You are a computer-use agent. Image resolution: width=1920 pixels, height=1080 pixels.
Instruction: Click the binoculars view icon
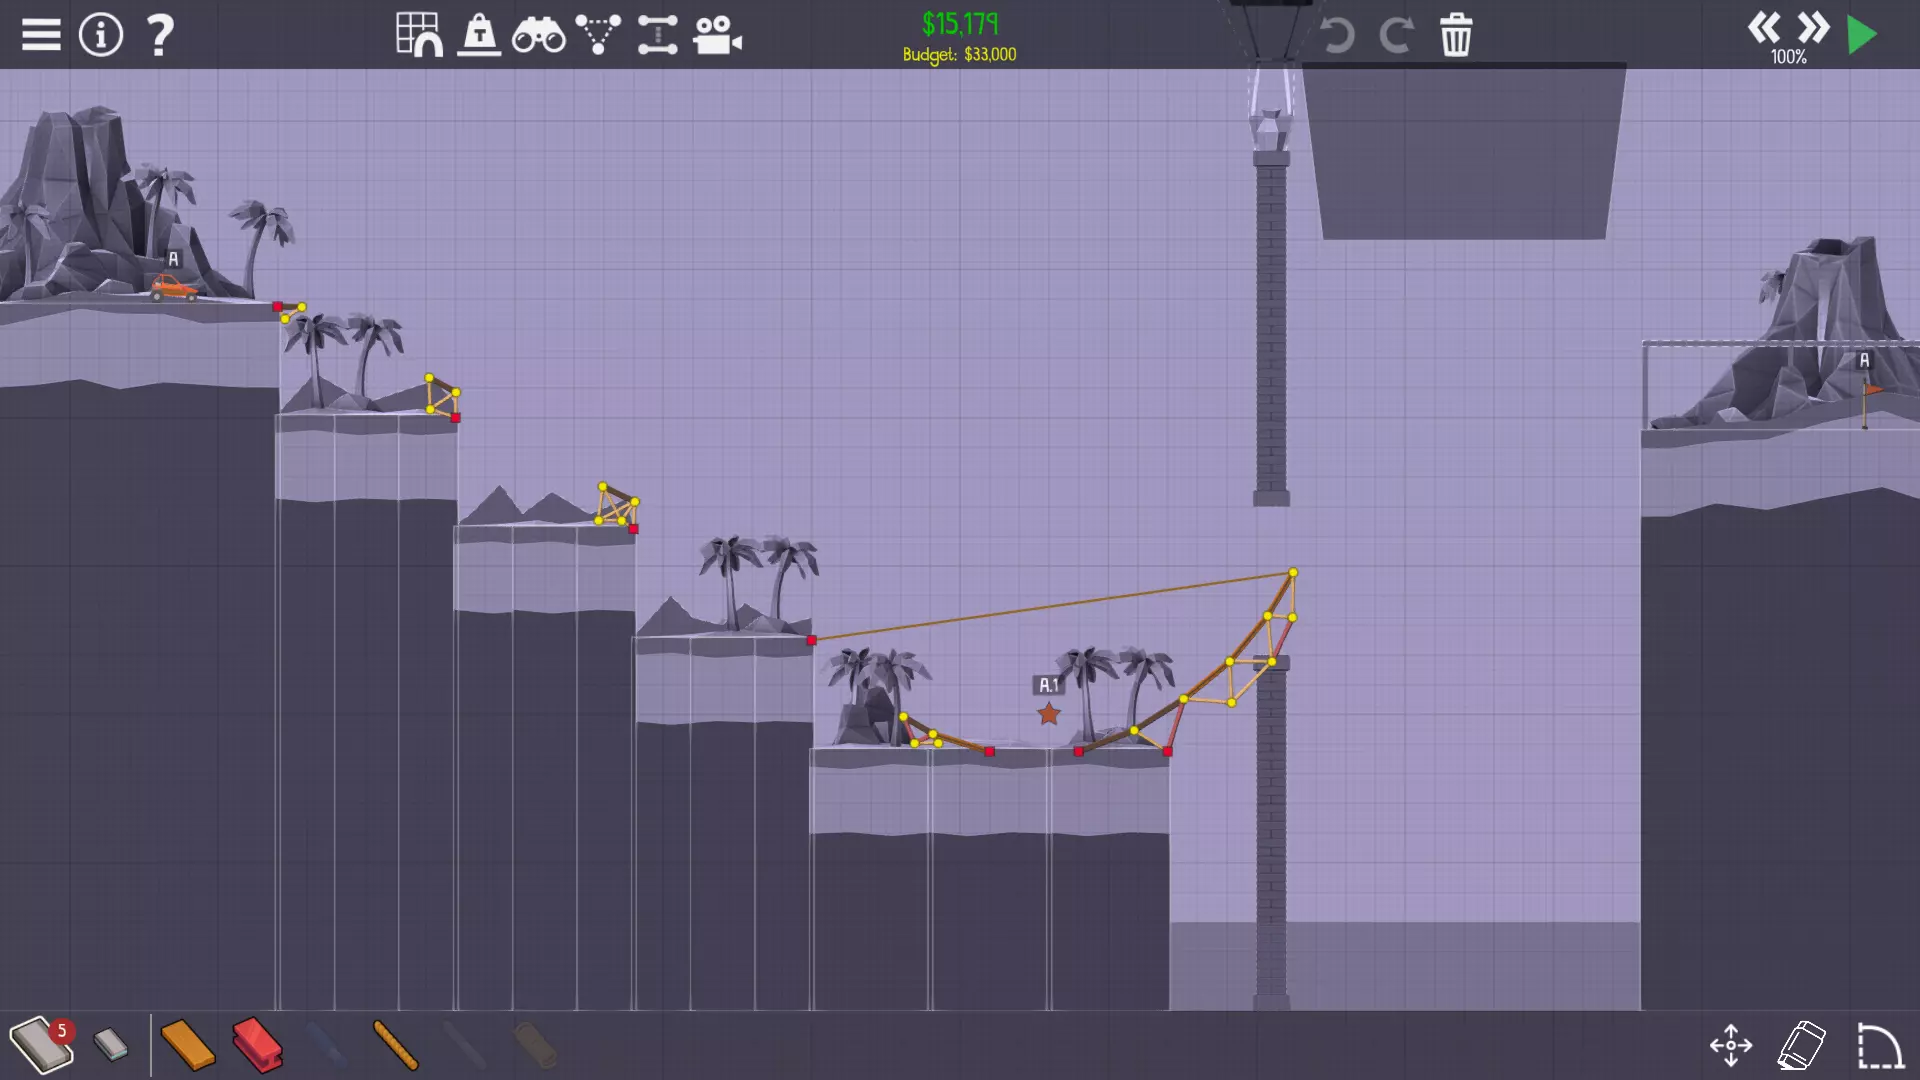538,35
